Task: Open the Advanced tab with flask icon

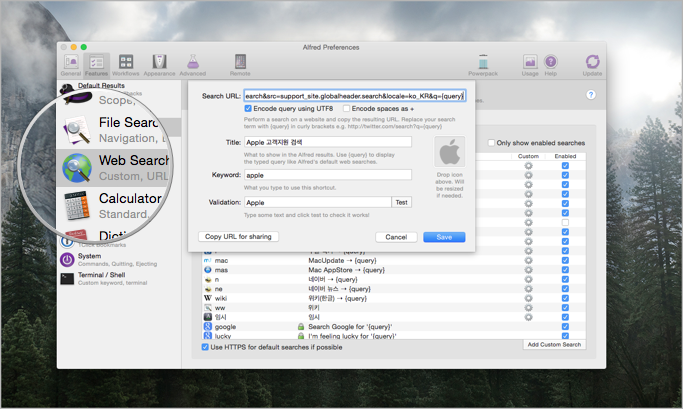Action: 193,65
